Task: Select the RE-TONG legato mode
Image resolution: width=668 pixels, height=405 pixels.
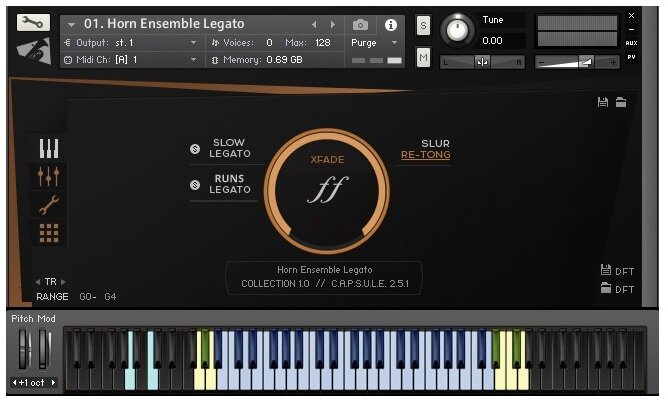Action: tap(426, 155)
